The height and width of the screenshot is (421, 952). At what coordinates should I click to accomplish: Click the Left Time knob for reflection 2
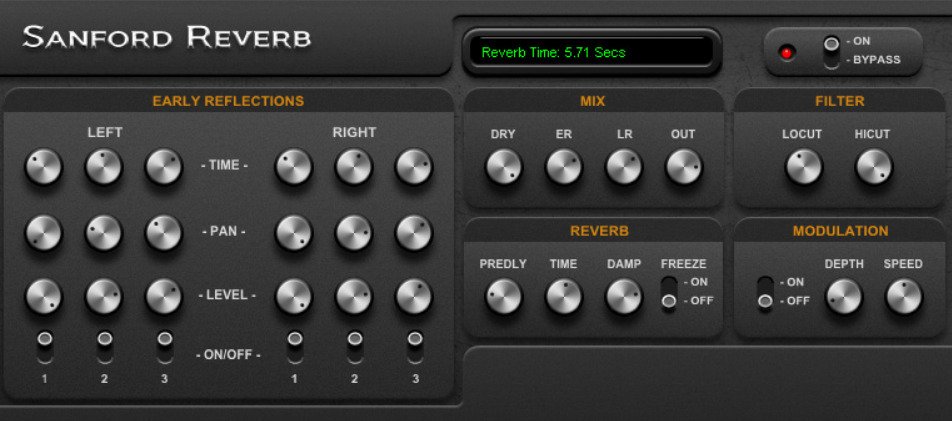104,166
